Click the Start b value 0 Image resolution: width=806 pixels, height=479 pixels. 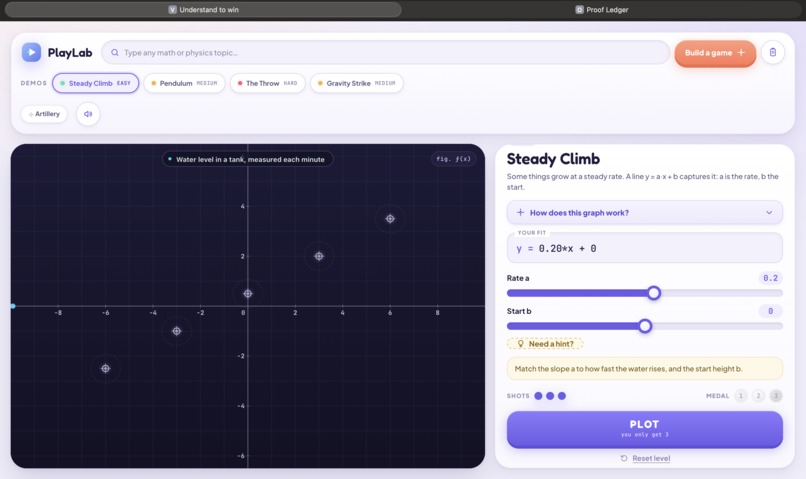(770, 311)
